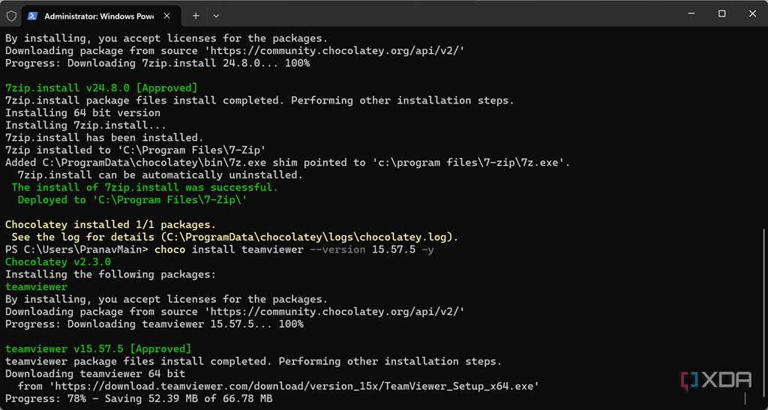This screenshot has height=410, width=768.
Task: Open the new tab profile dropdown arrow
Action: (x=216, y=16)
